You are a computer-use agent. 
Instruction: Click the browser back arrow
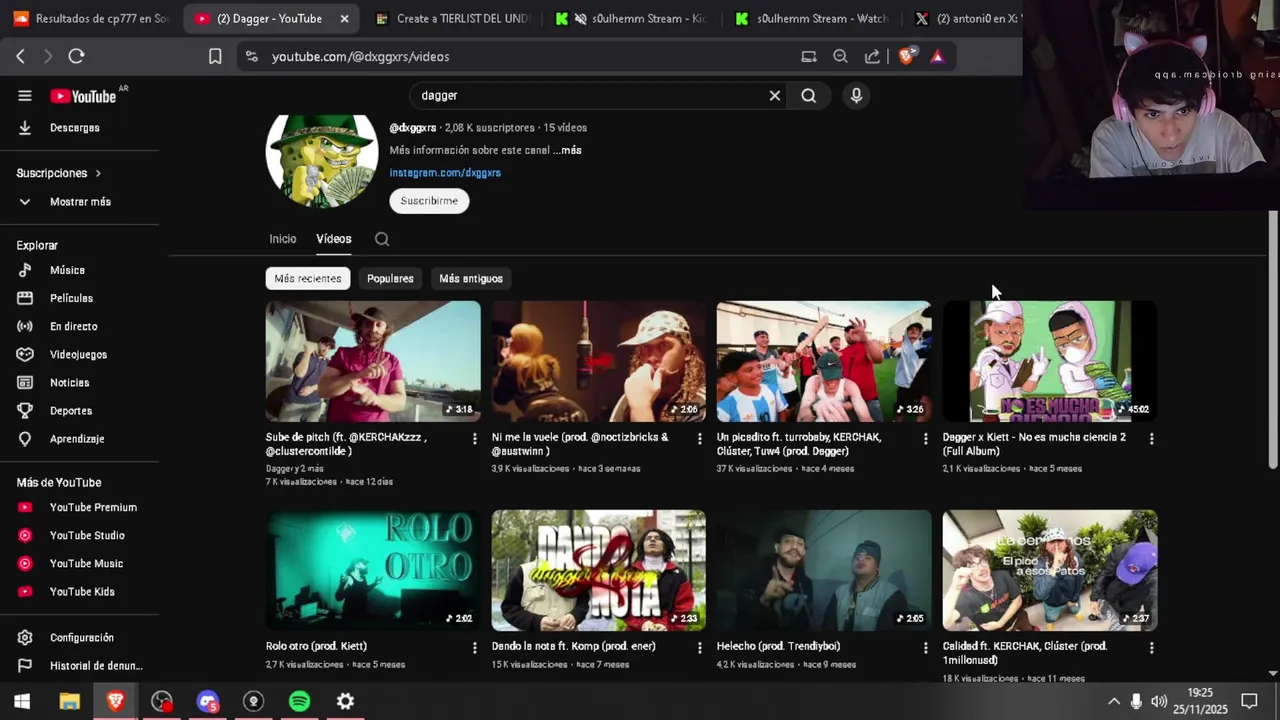click(20, 56)
